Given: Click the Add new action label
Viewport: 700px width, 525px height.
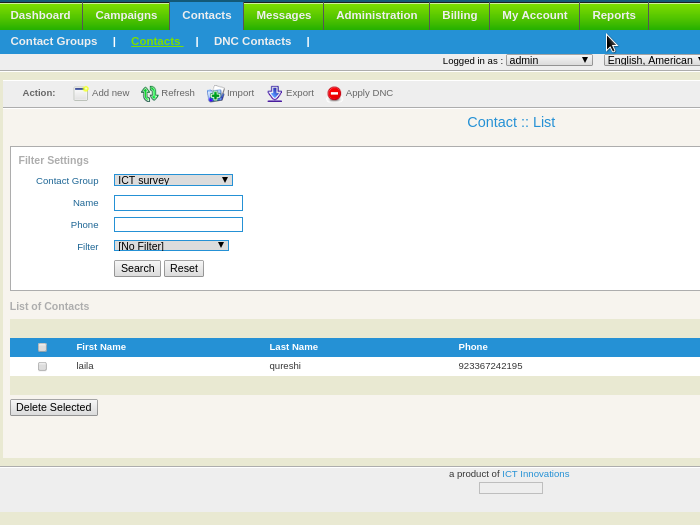Looking at the screenshot, I should [x=110, y=93].
